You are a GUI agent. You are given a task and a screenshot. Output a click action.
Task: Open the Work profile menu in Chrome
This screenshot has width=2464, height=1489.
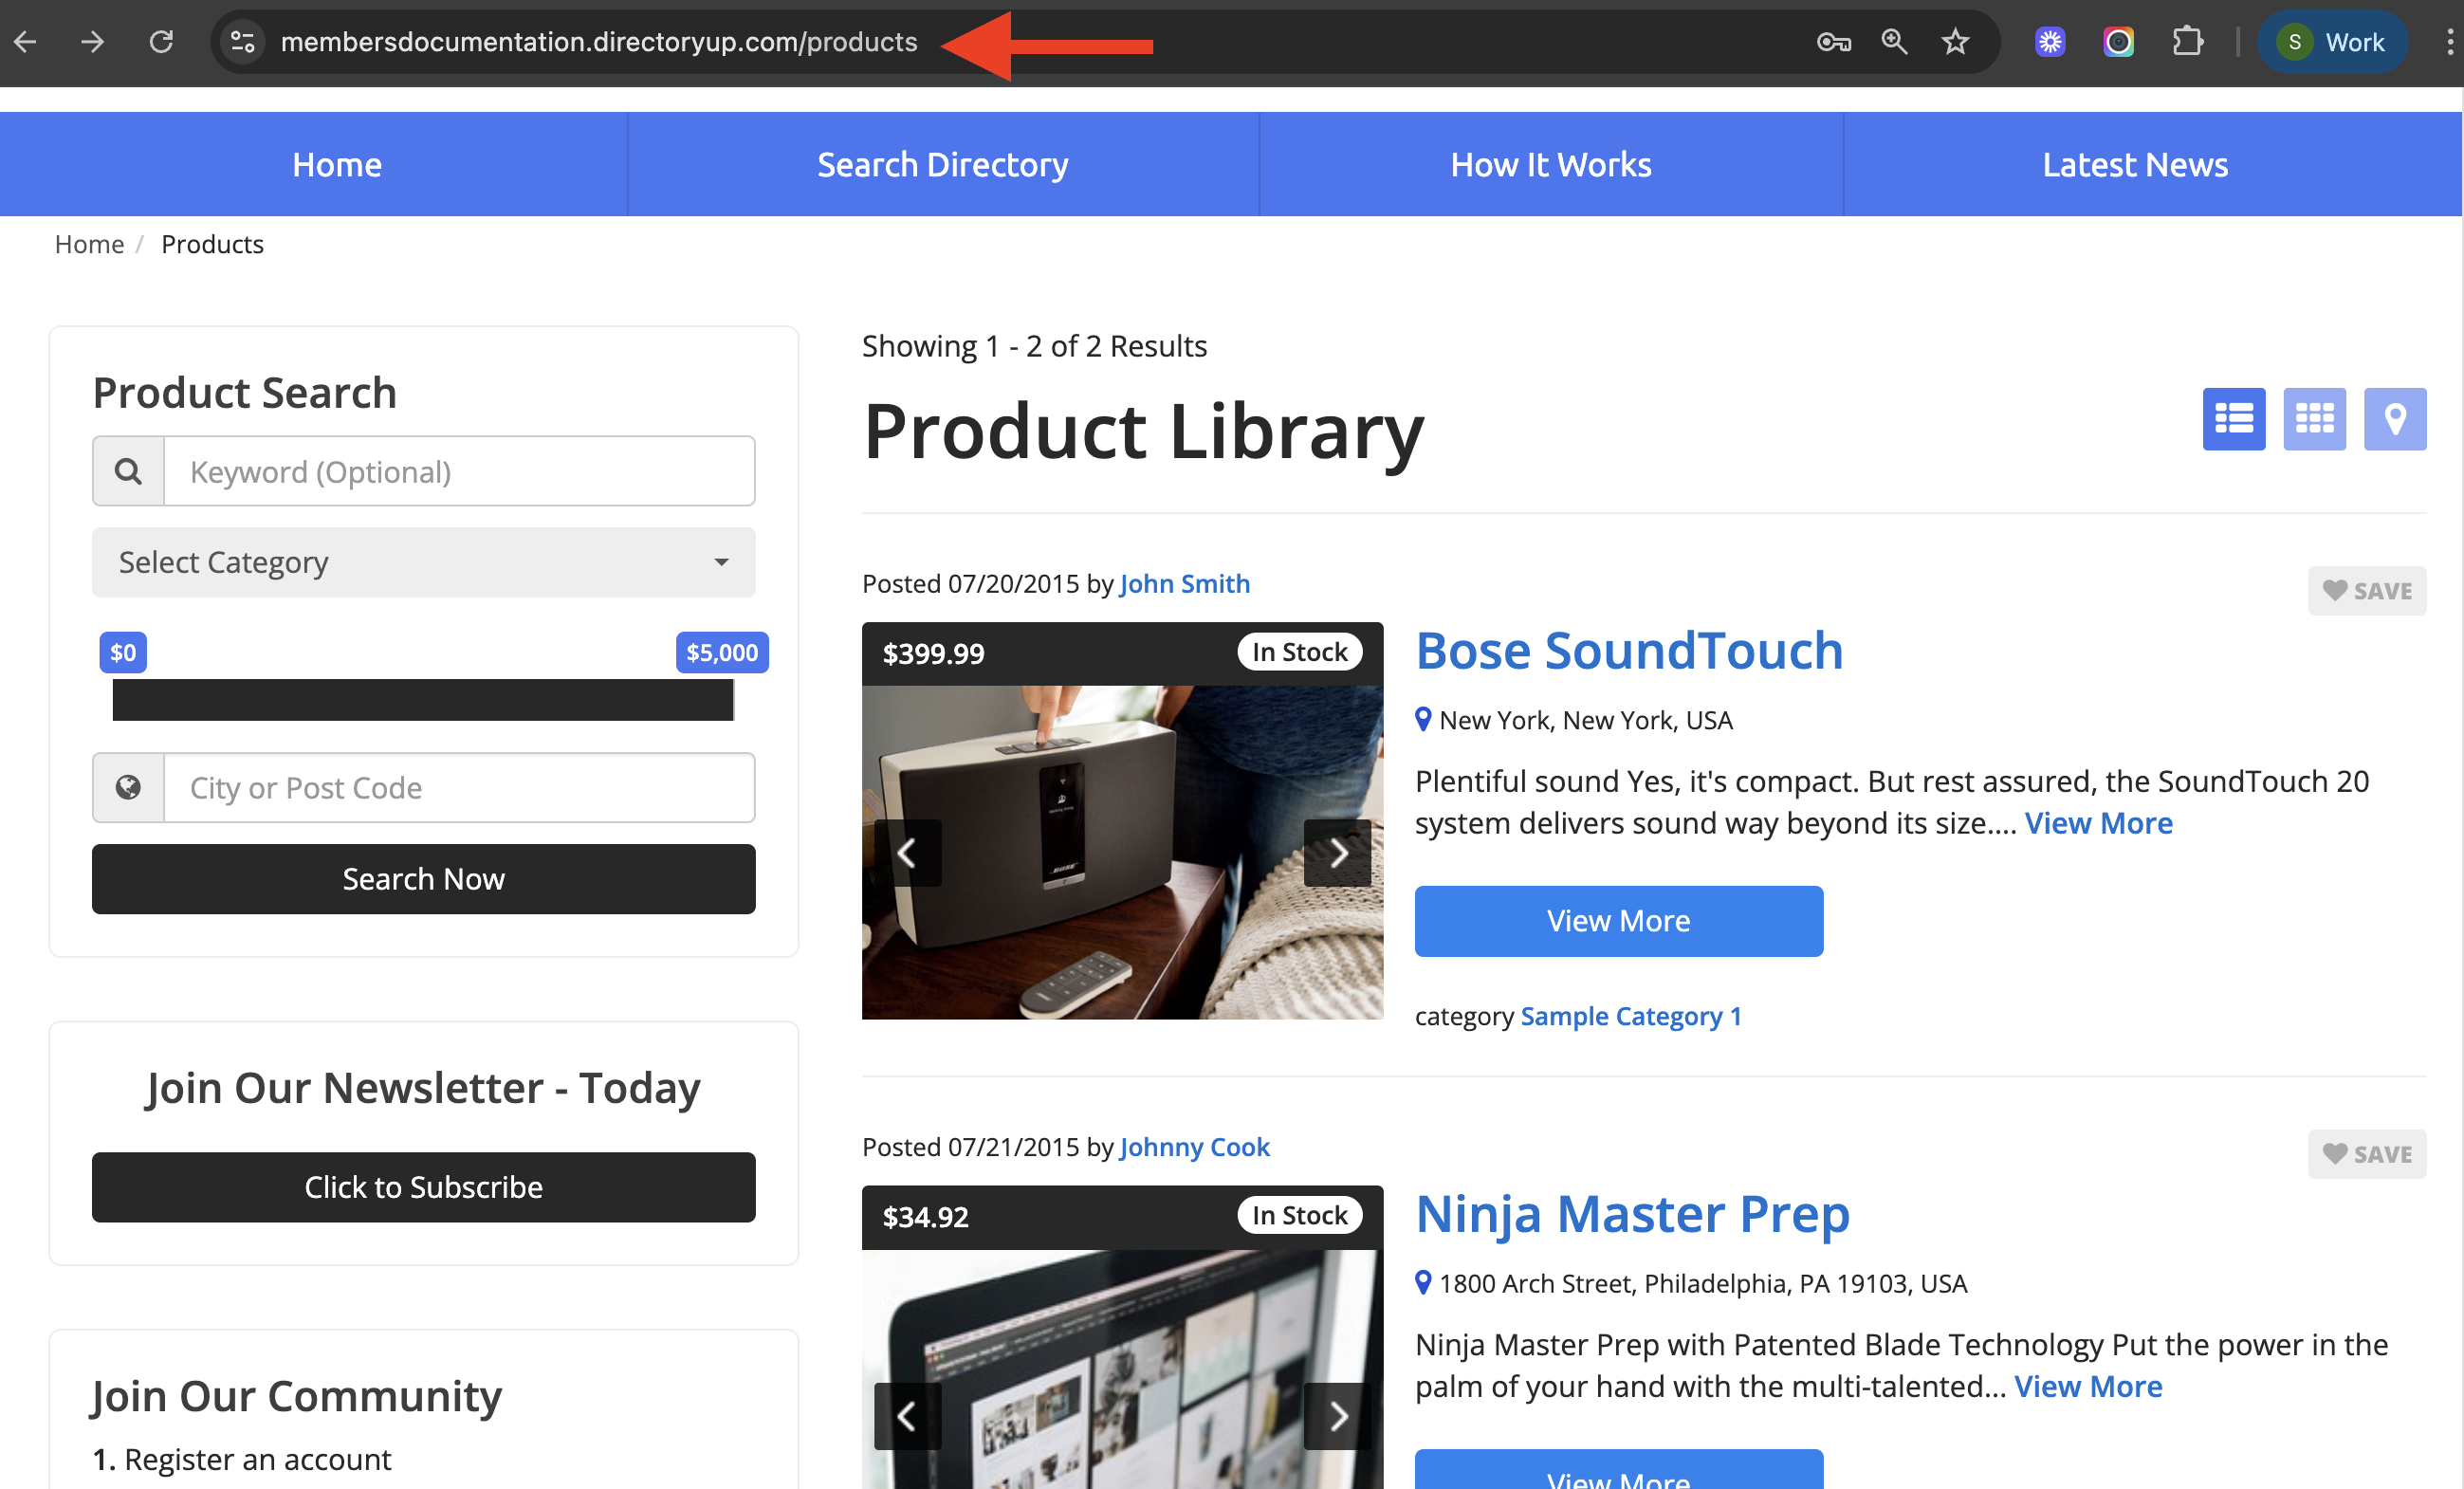coord(2331,42)
